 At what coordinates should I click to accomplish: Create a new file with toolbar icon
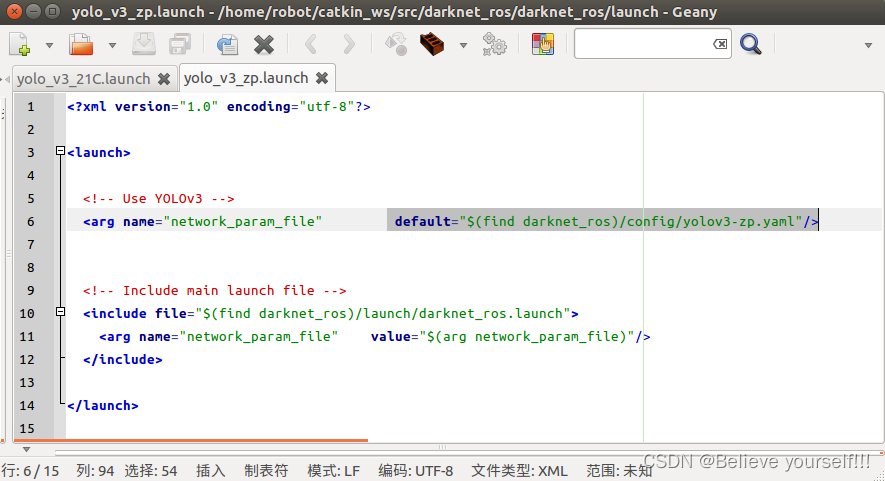click(20, 44)
